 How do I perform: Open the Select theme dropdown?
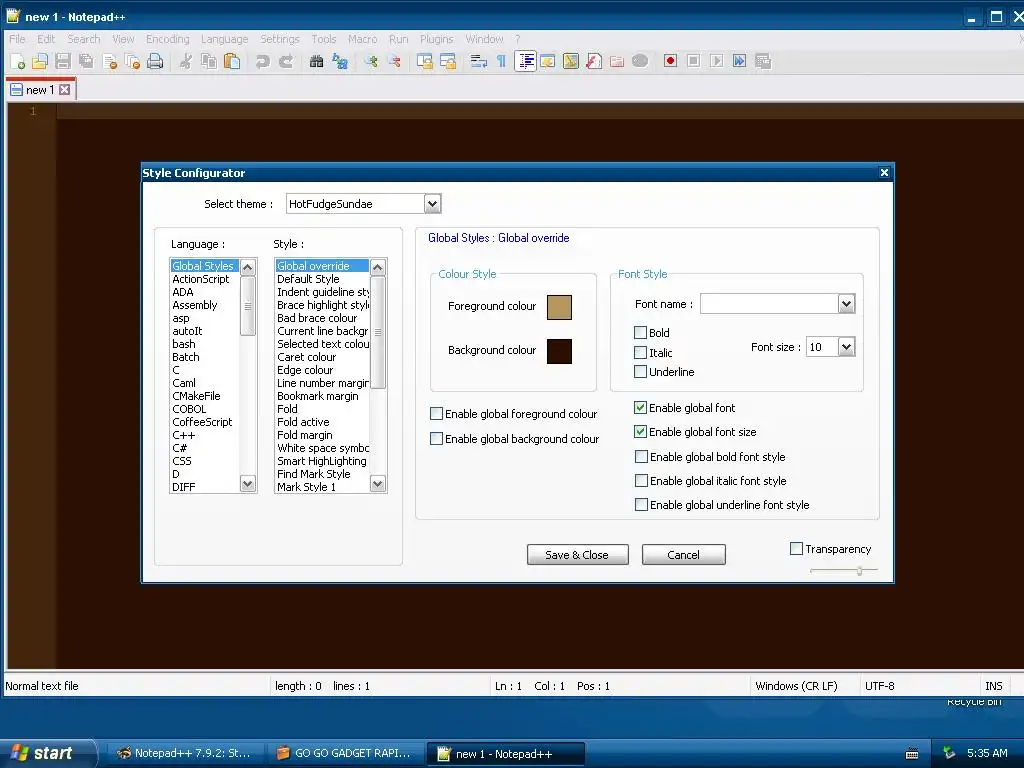pyautogui.click(x=432, y=204)
